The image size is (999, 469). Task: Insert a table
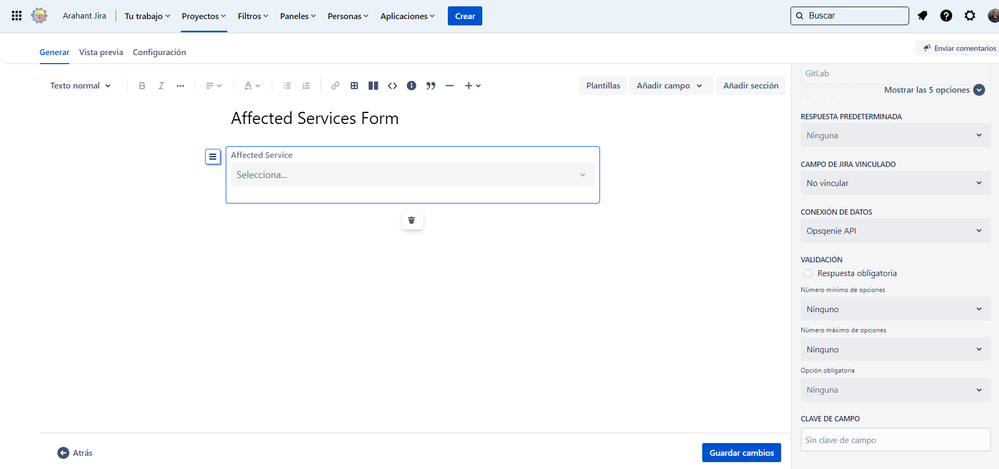point(354,85)
